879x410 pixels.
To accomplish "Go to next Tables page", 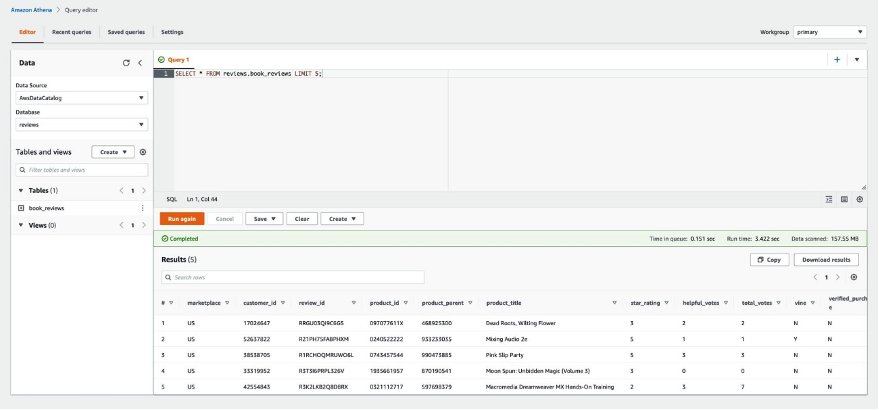I will tap(144, 191).
